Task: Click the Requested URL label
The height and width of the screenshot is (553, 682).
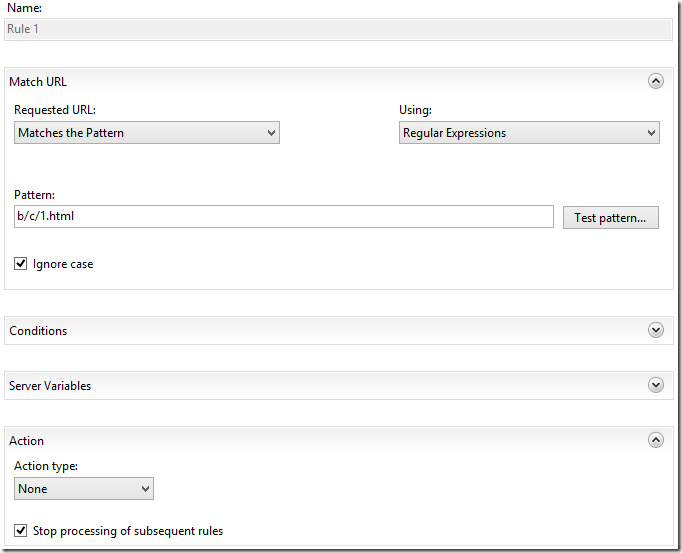Action: (55, 110)
